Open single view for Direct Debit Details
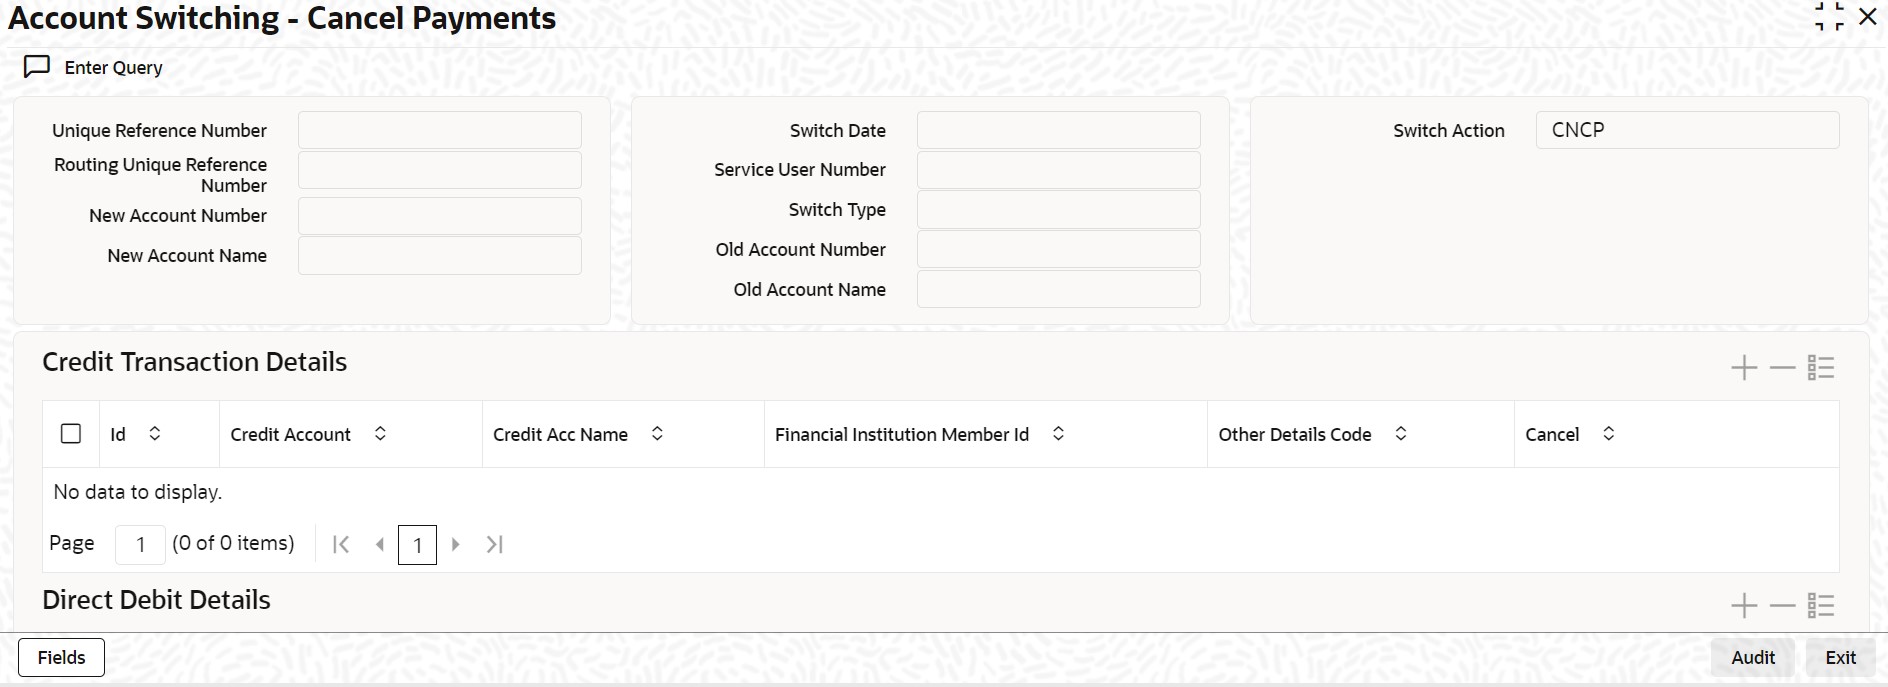 pos(1821,605)
